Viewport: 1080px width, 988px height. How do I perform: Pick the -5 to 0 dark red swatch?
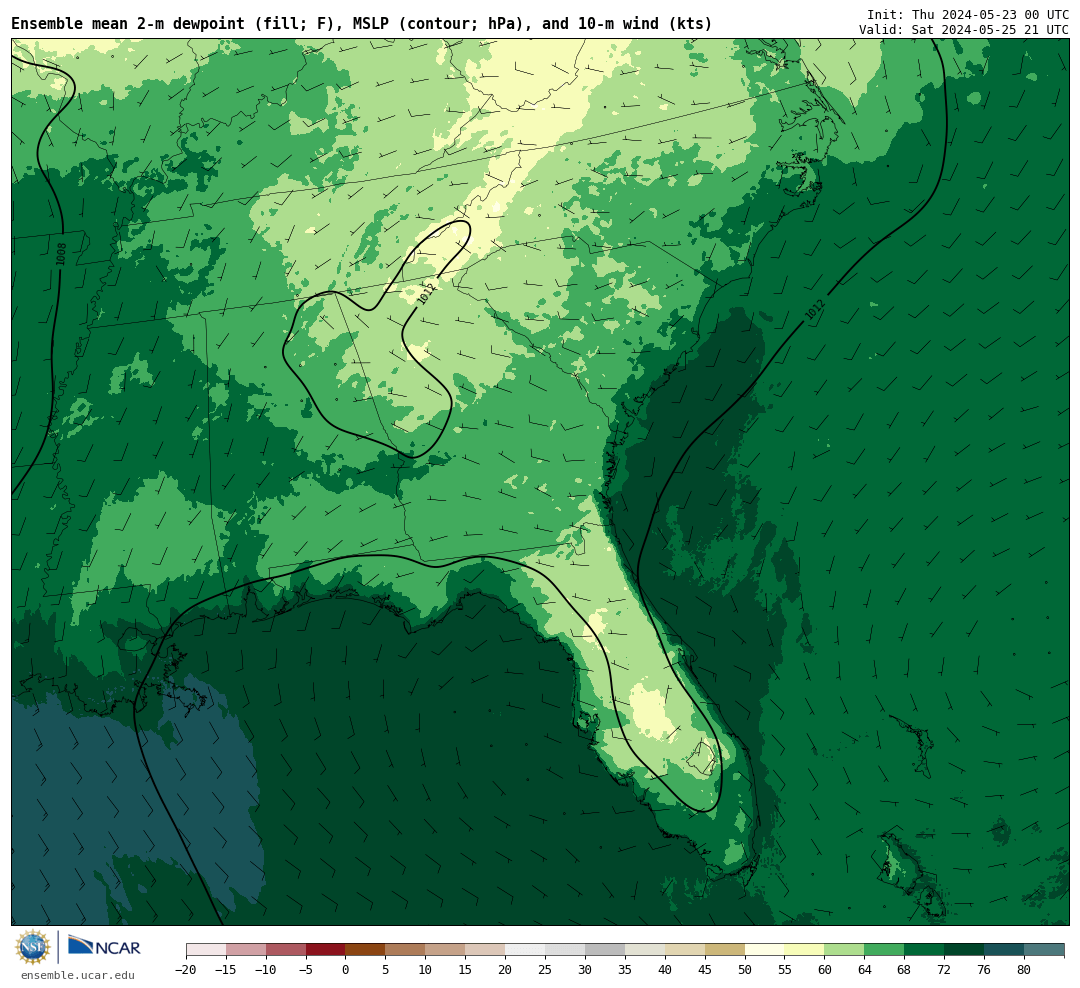[326, 950]
